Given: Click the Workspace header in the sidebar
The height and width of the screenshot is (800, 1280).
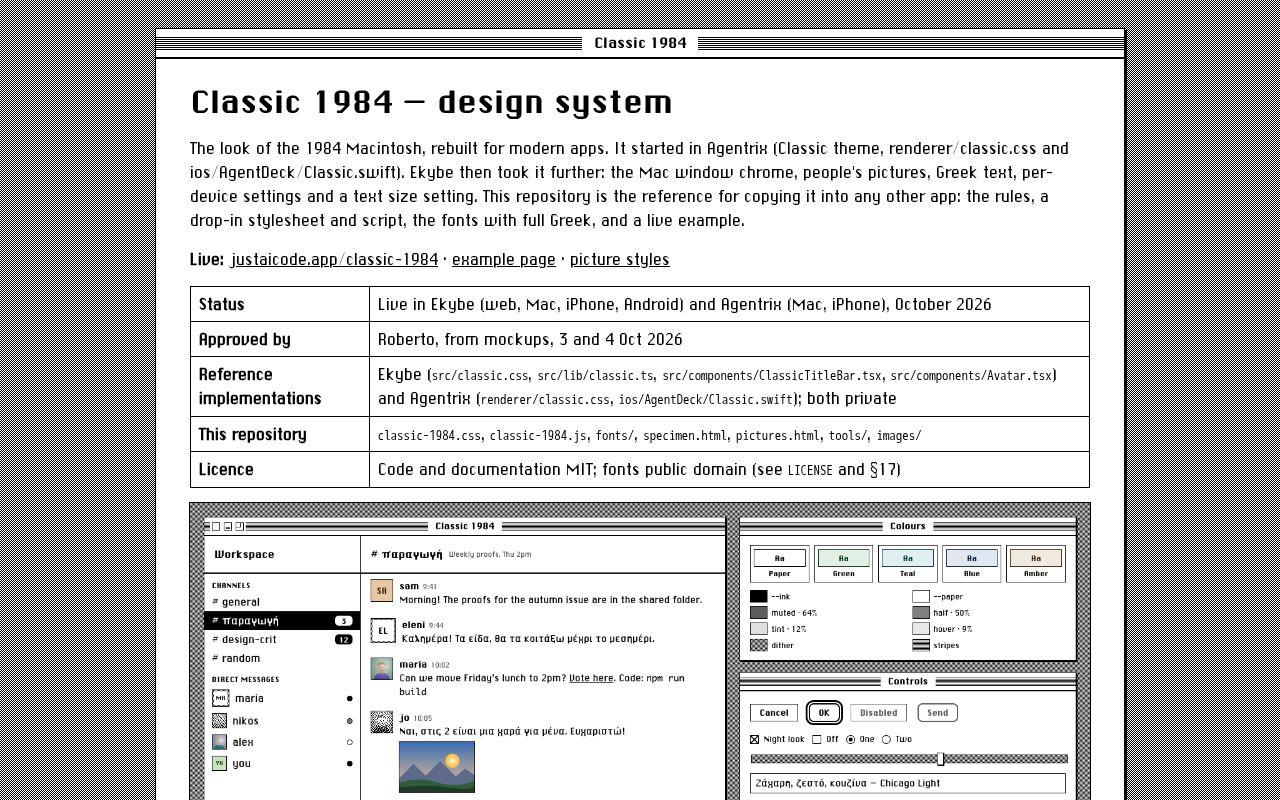Looking at the screenshot, I should tap(282, 554).
